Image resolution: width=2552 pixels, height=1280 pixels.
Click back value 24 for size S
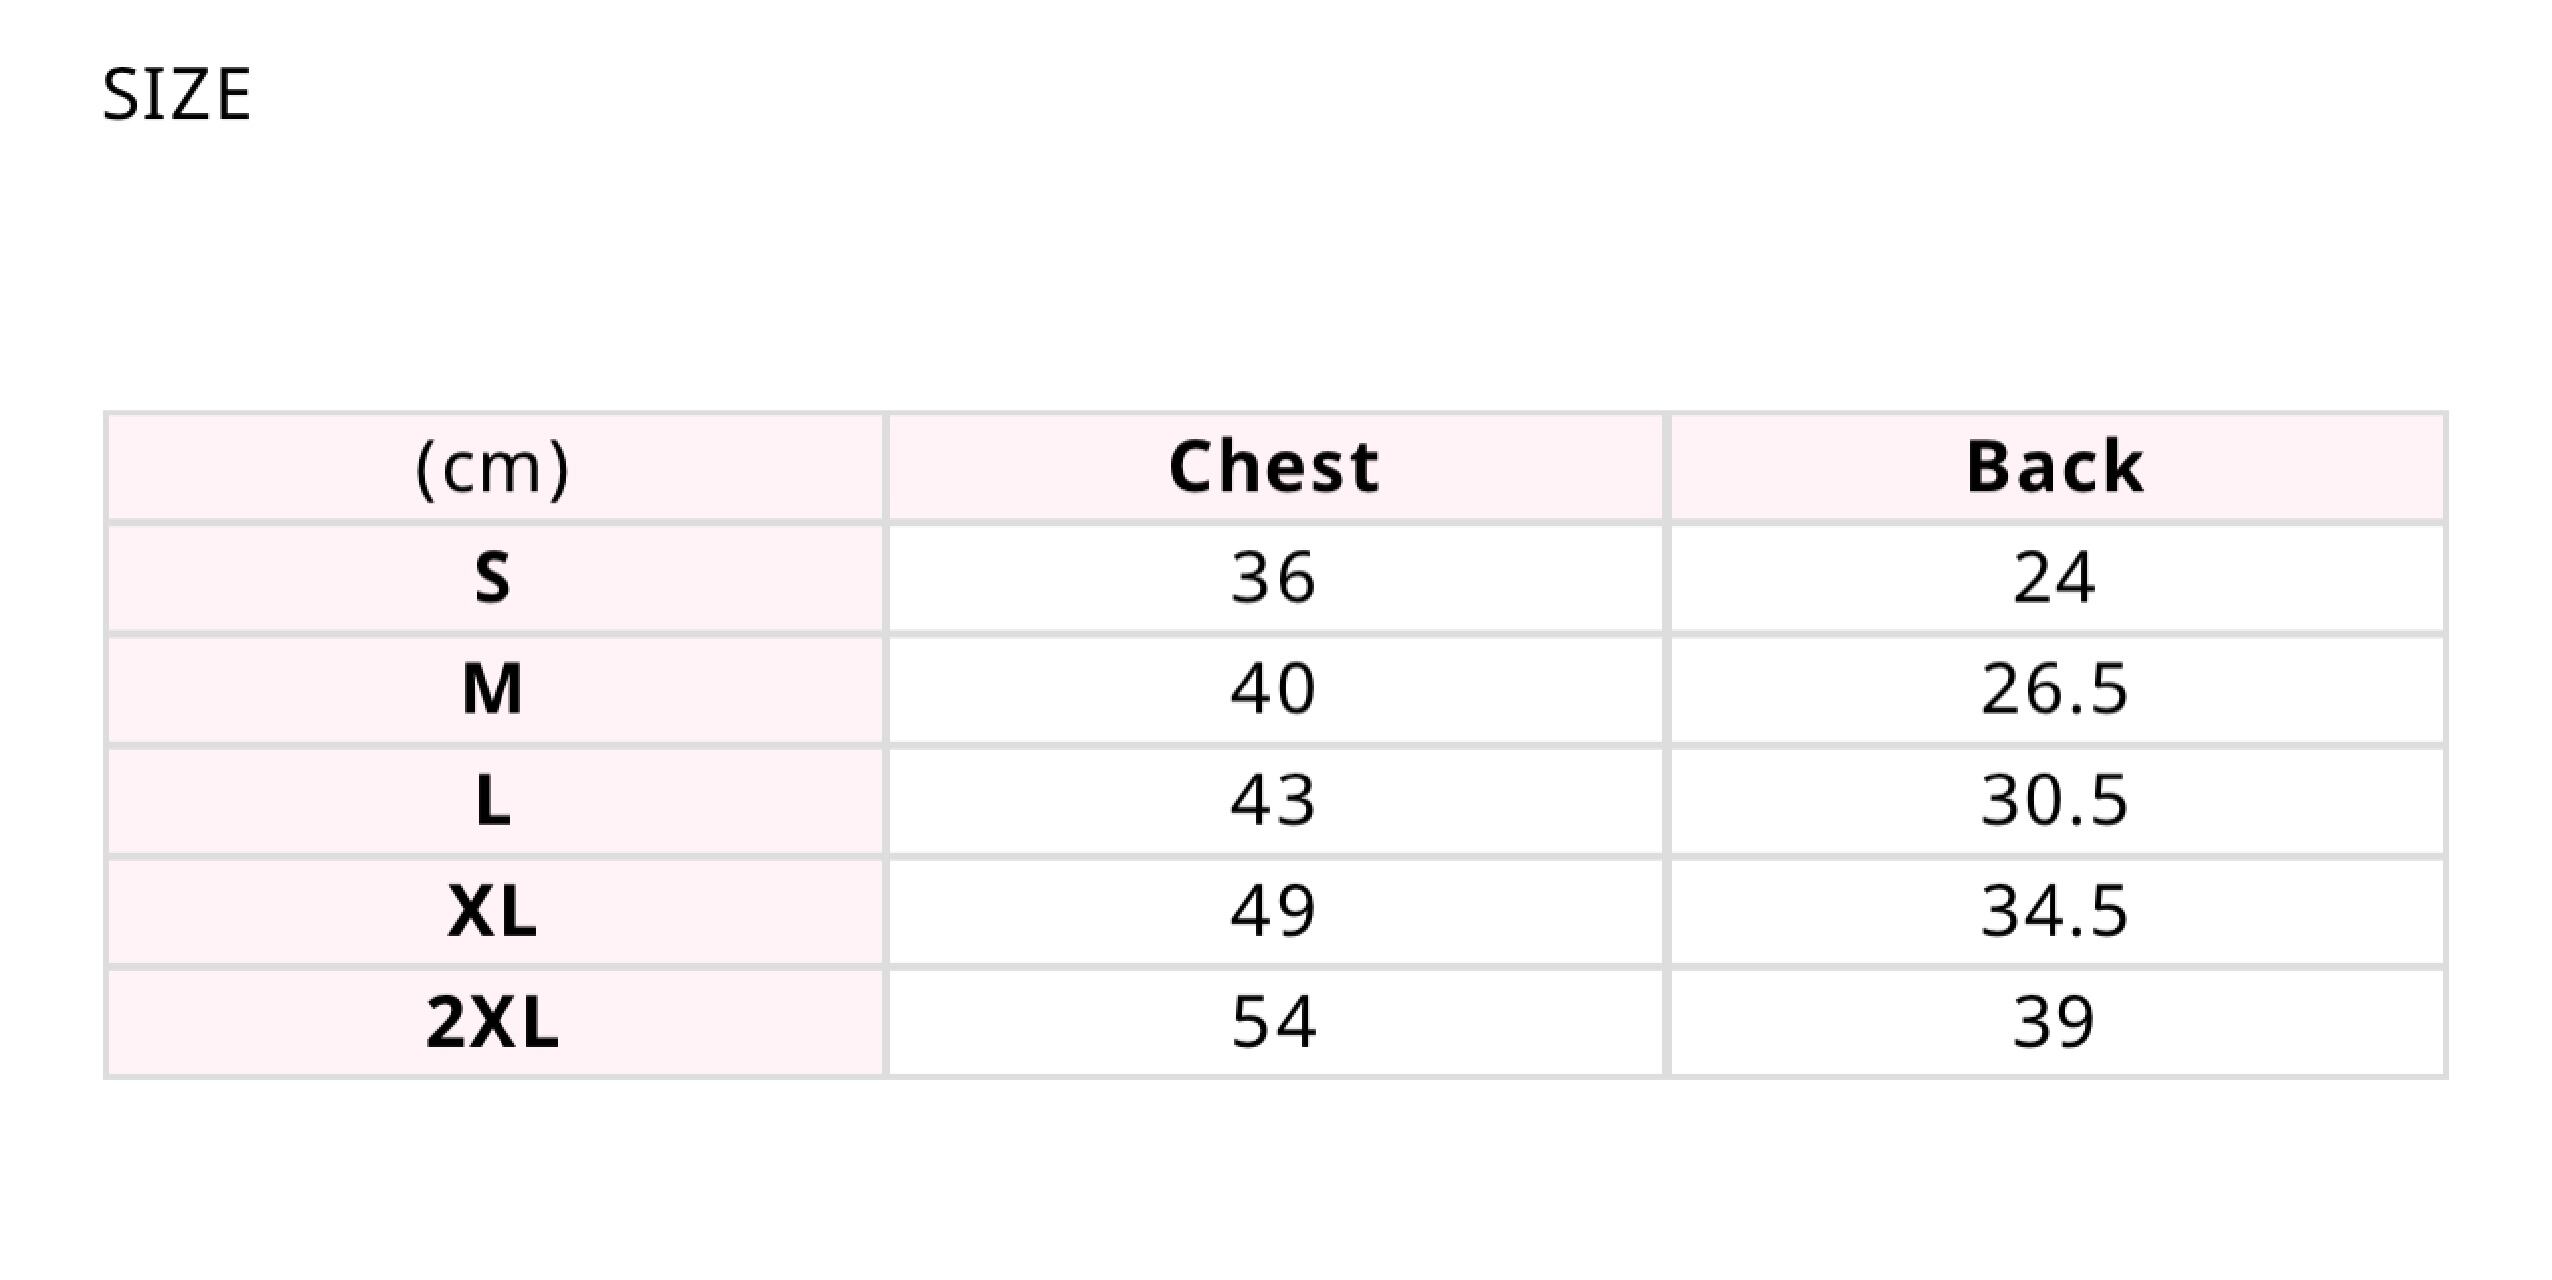2054,579
